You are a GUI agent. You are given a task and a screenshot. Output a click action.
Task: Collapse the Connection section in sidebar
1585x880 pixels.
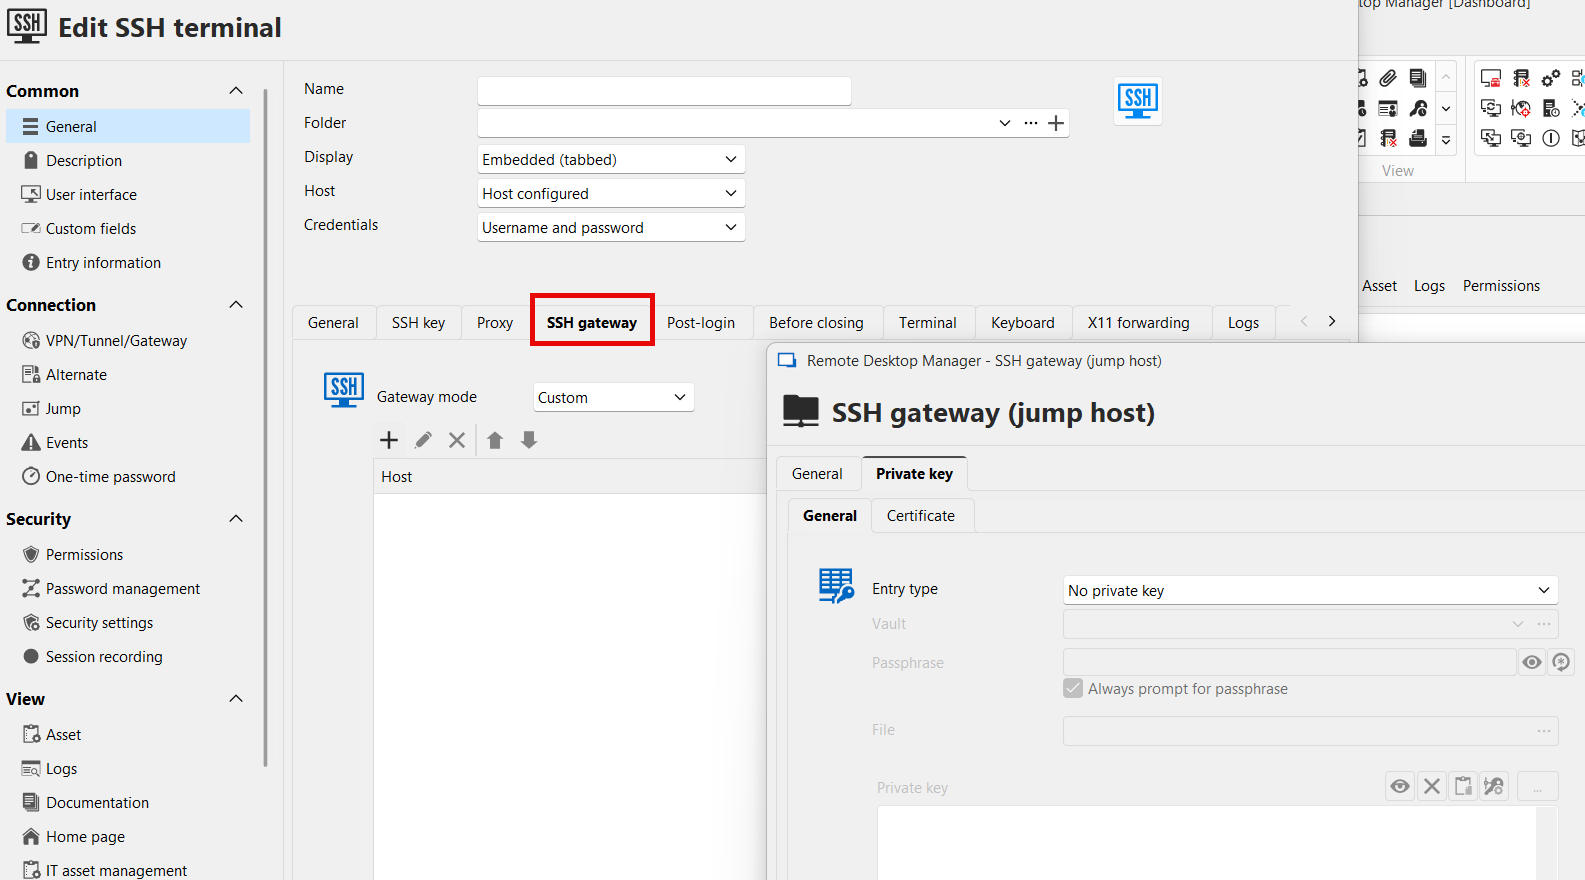pos(236,305)
